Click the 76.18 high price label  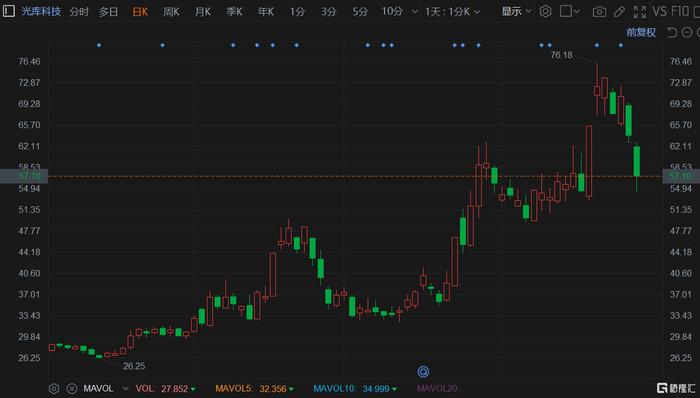561,55
